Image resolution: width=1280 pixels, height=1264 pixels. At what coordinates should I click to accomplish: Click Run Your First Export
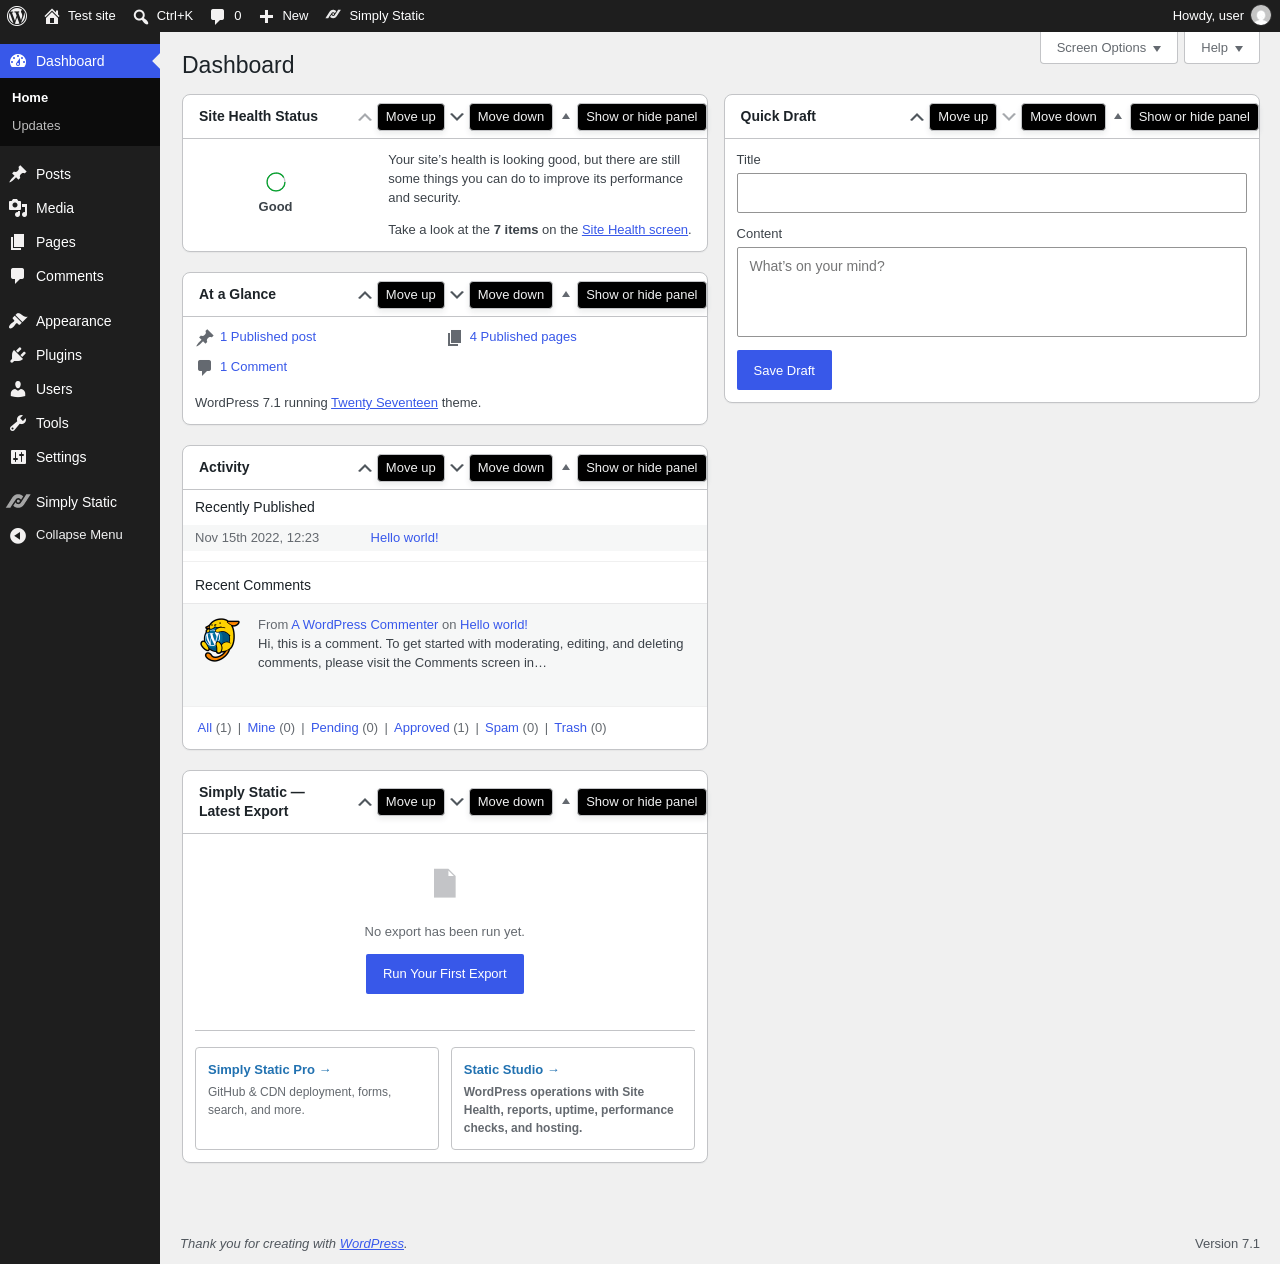[x=445, y=974]
